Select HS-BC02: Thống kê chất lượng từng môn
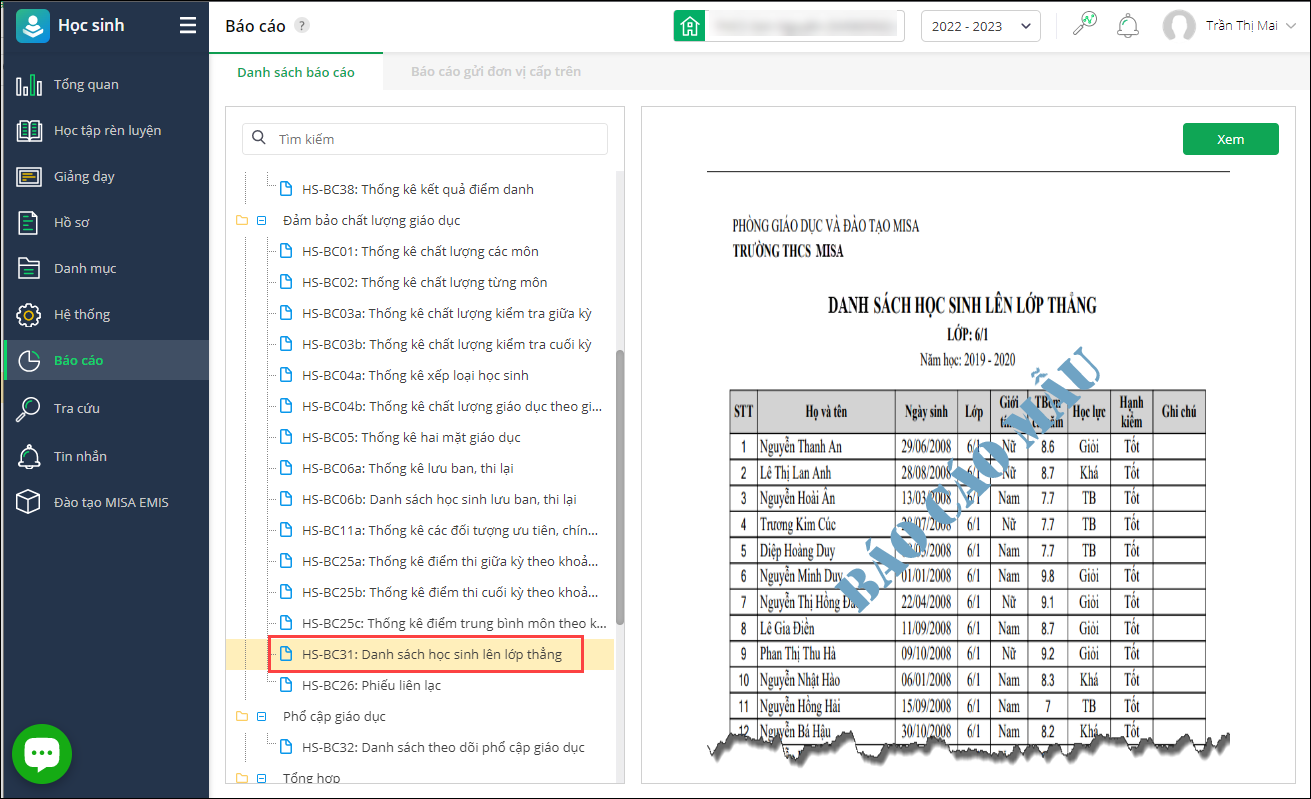1311x799 pixels. coord(425,283)
